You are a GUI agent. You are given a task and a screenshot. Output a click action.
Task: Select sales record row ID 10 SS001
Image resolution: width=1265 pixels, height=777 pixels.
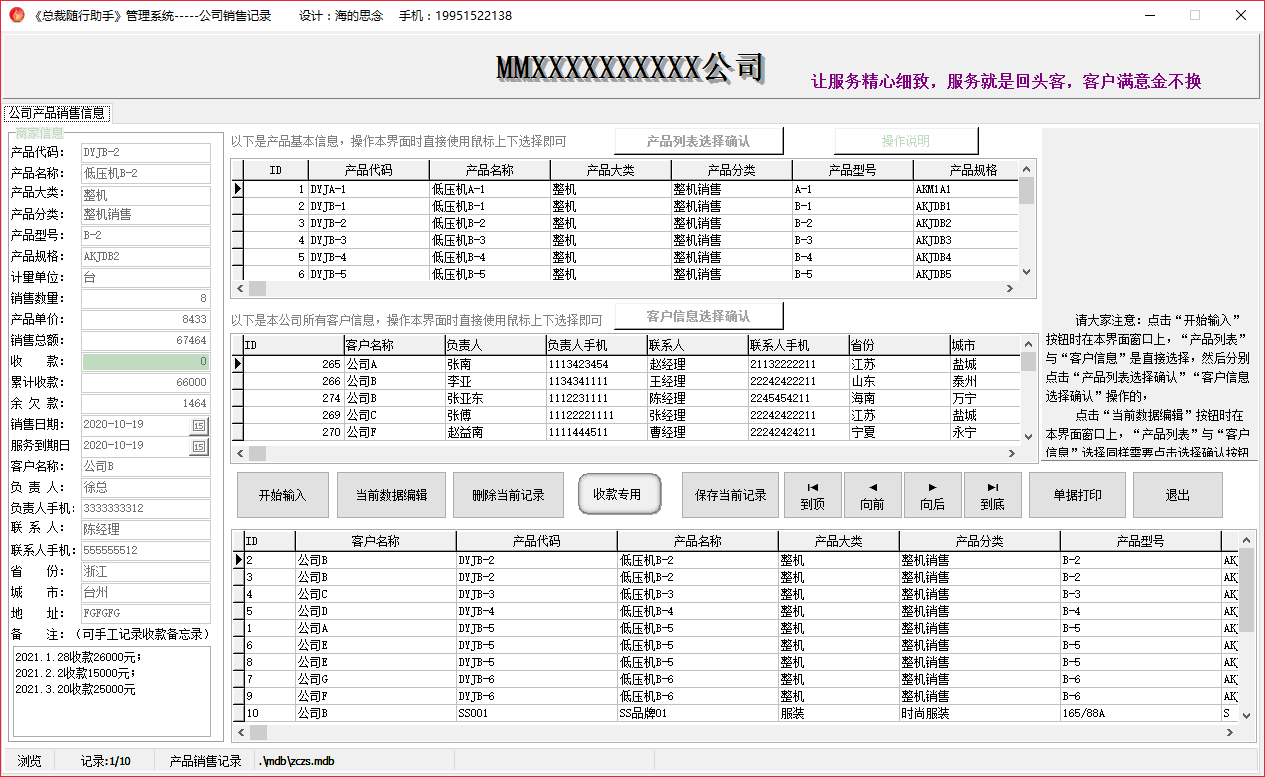735,713
